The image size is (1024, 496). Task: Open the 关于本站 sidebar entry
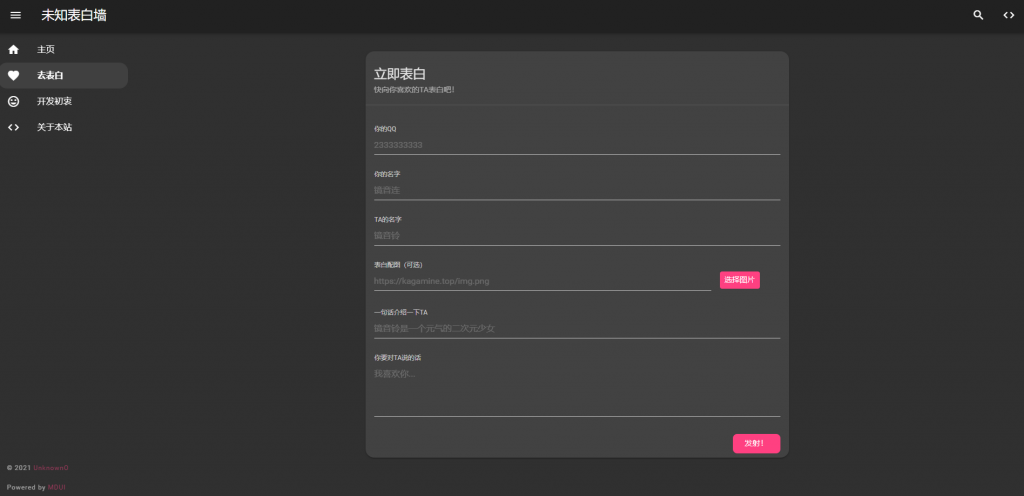[54, 127]
